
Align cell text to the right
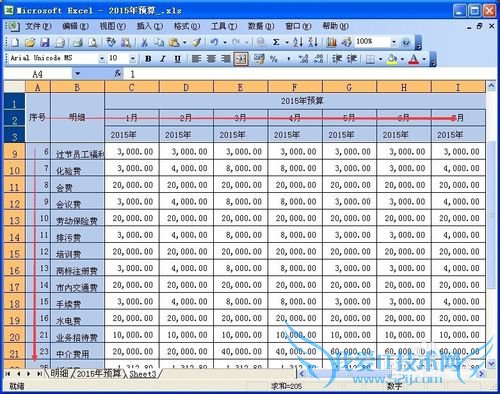tap(226, 59)
